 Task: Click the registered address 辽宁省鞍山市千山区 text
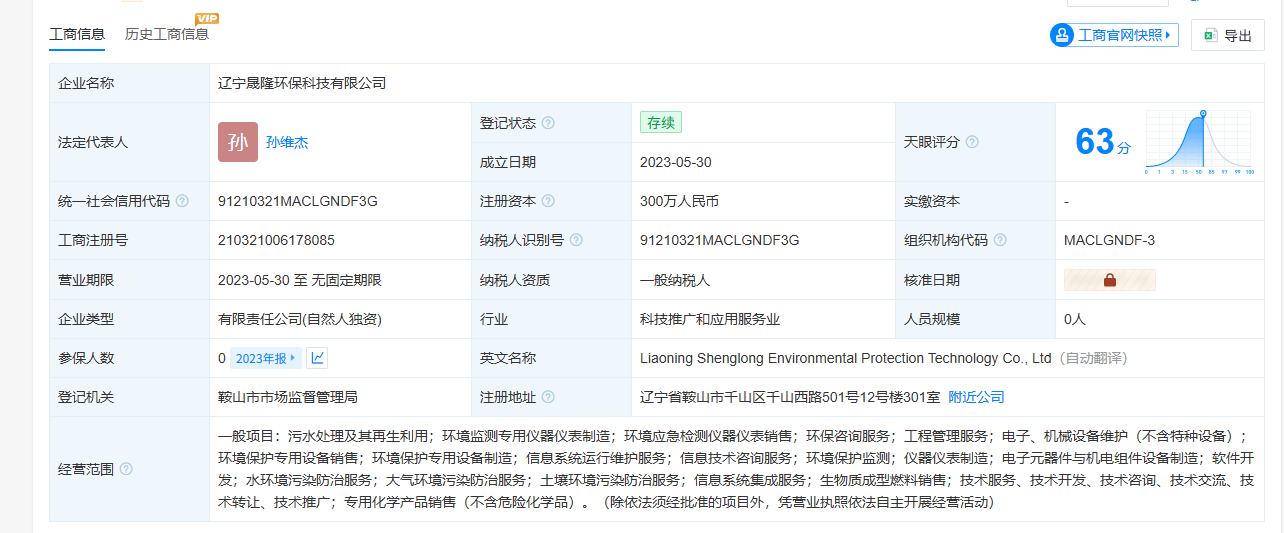tap(790, 397)
